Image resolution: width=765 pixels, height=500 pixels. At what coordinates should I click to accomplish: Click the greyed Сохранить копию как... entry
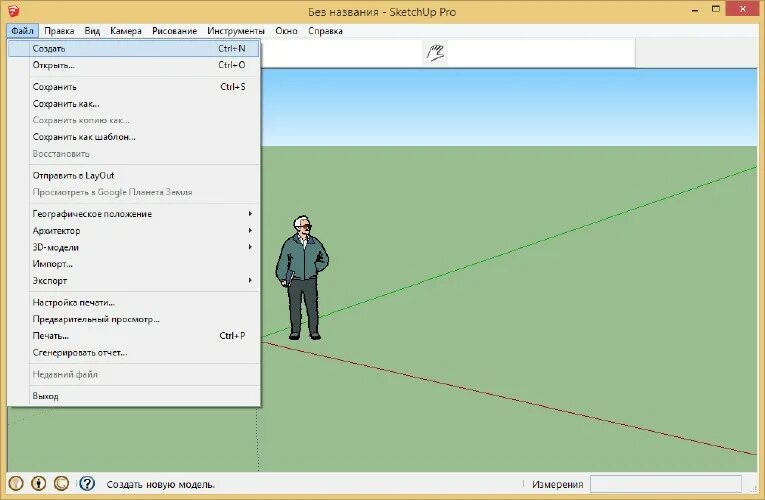click(134, 120)
